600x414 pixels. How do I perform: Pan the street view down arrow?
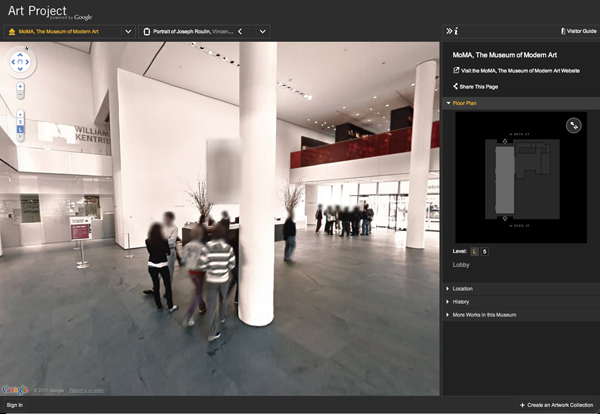point(20,69)
